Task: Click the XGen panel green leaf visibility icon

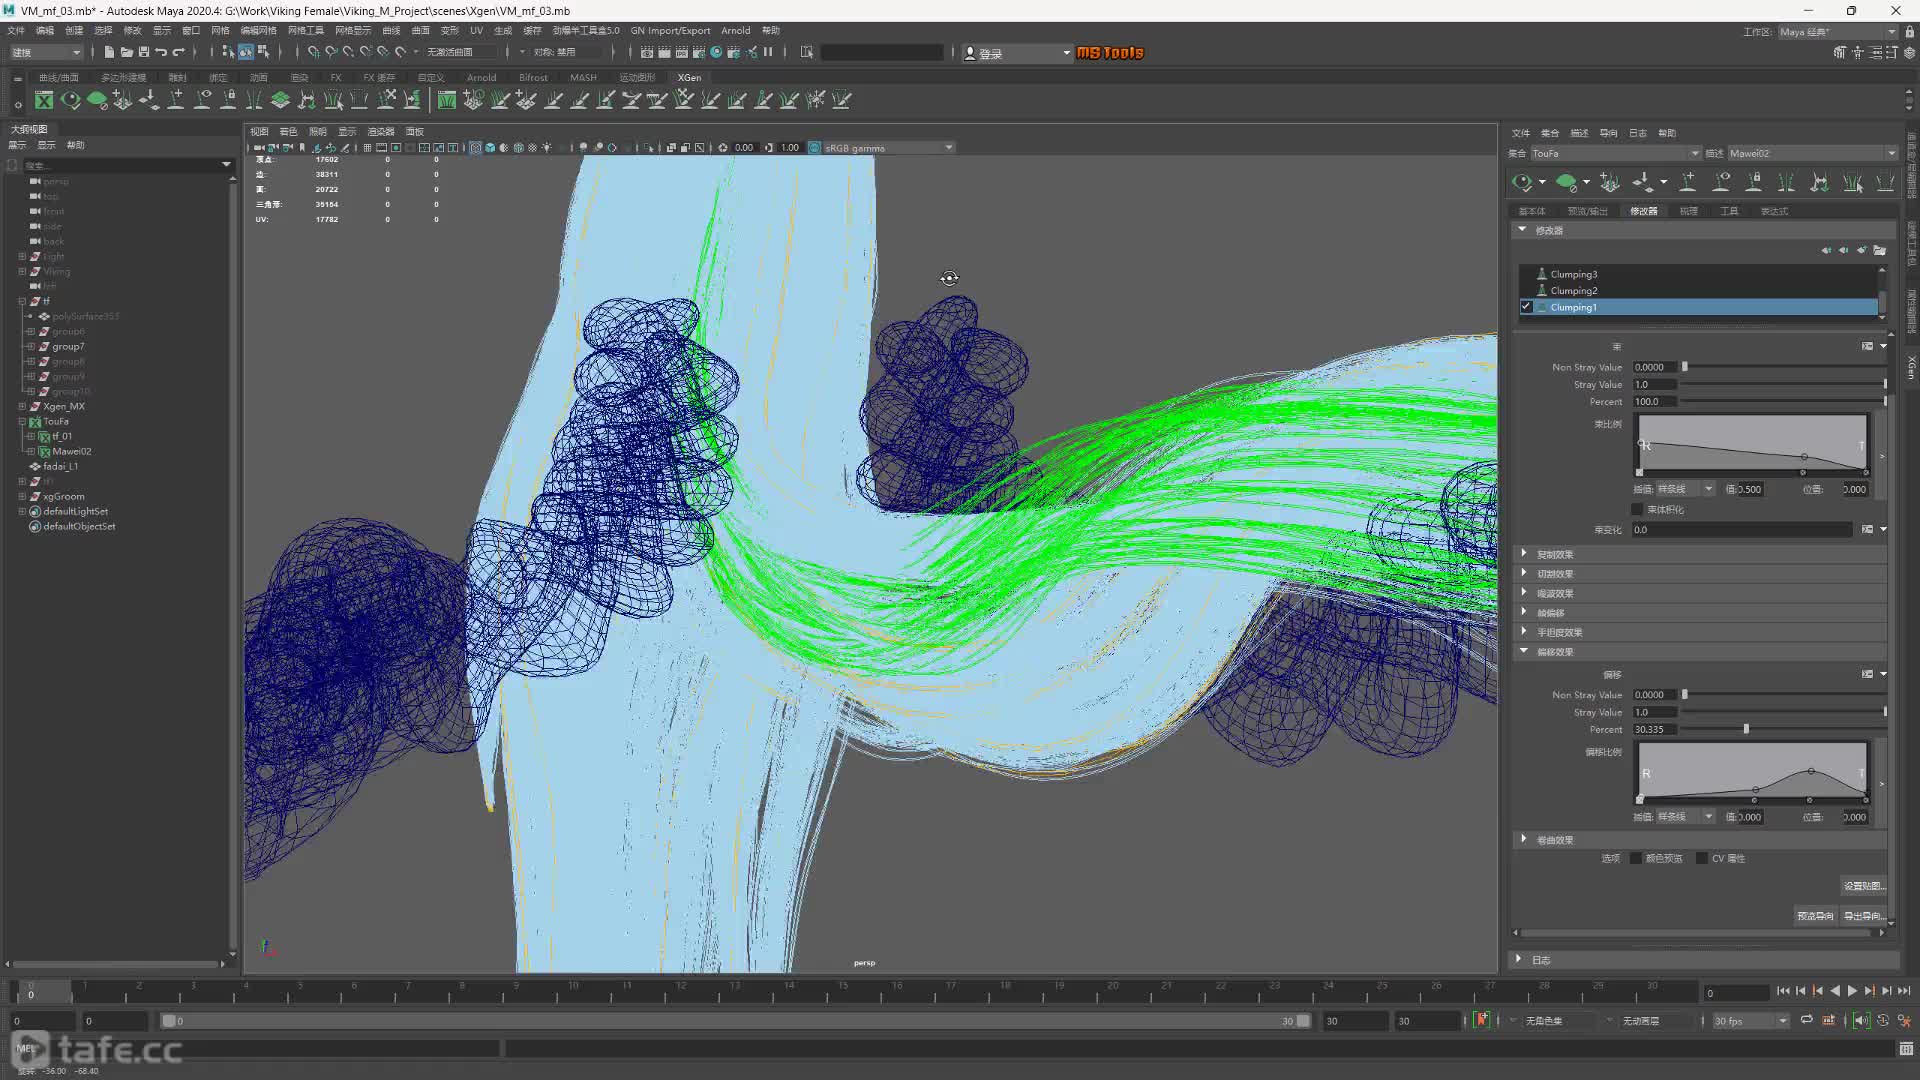Action: (x=1566, y=182)
